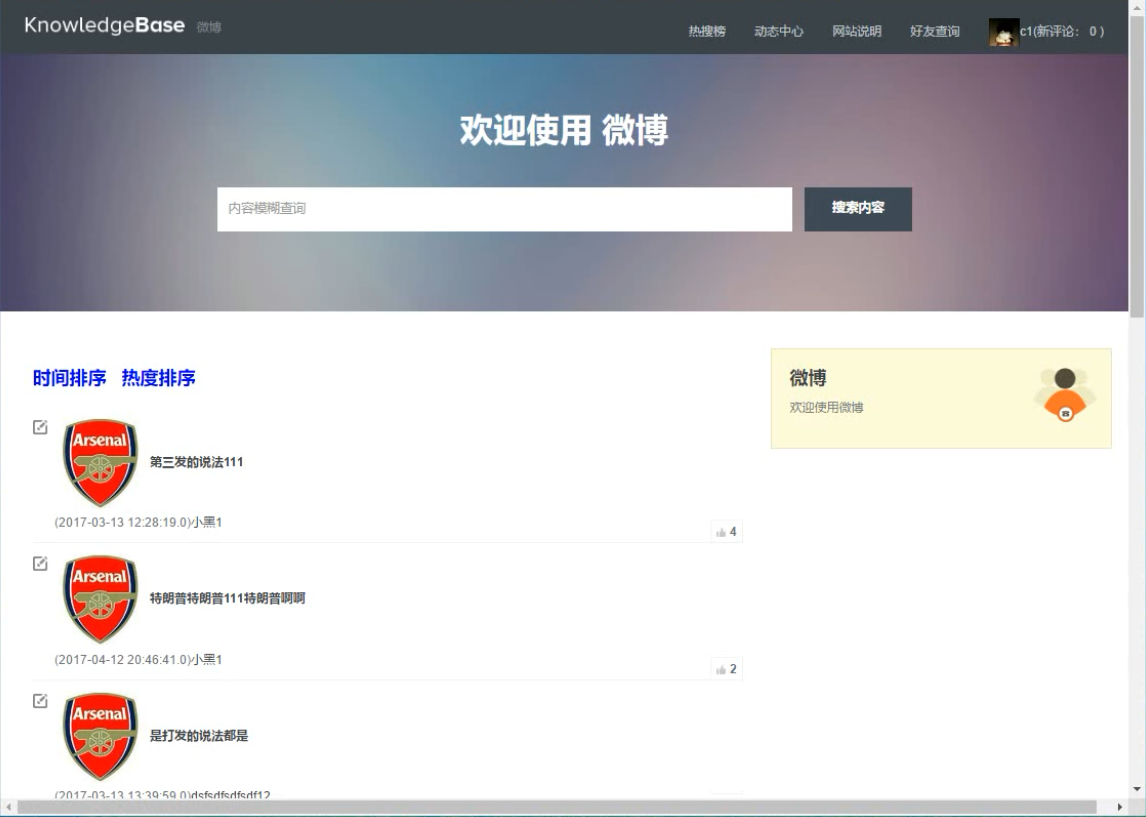Click the horizontal scrollbar thumb
1146x817 pixels.
(x=557, y=807)
